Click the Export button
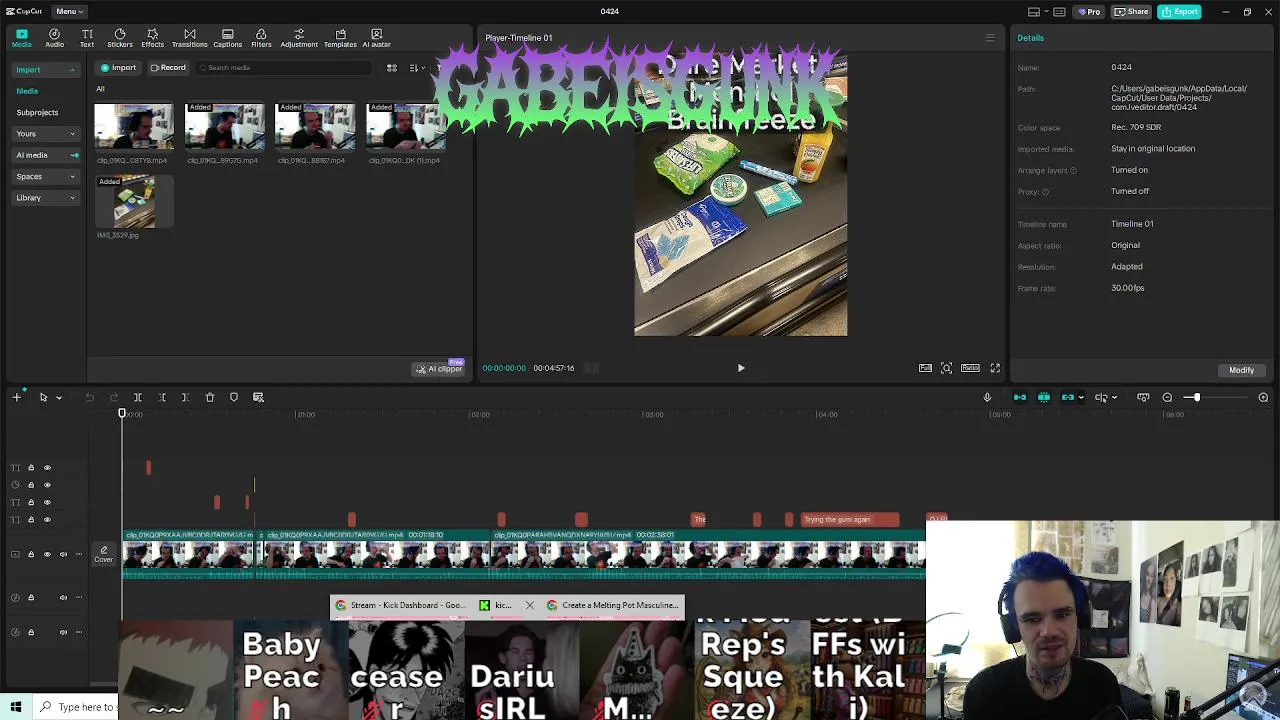1280x720 pixels. 1180,11
